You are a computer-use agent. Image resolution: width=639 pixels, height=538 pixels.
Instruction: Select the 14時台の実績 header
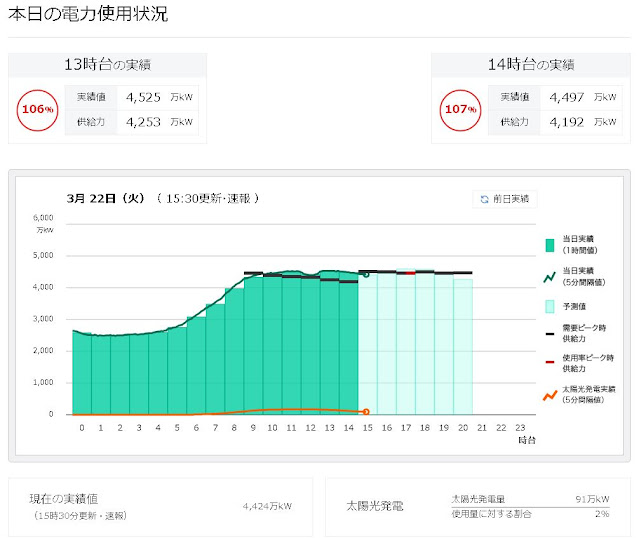click(531, 64)
